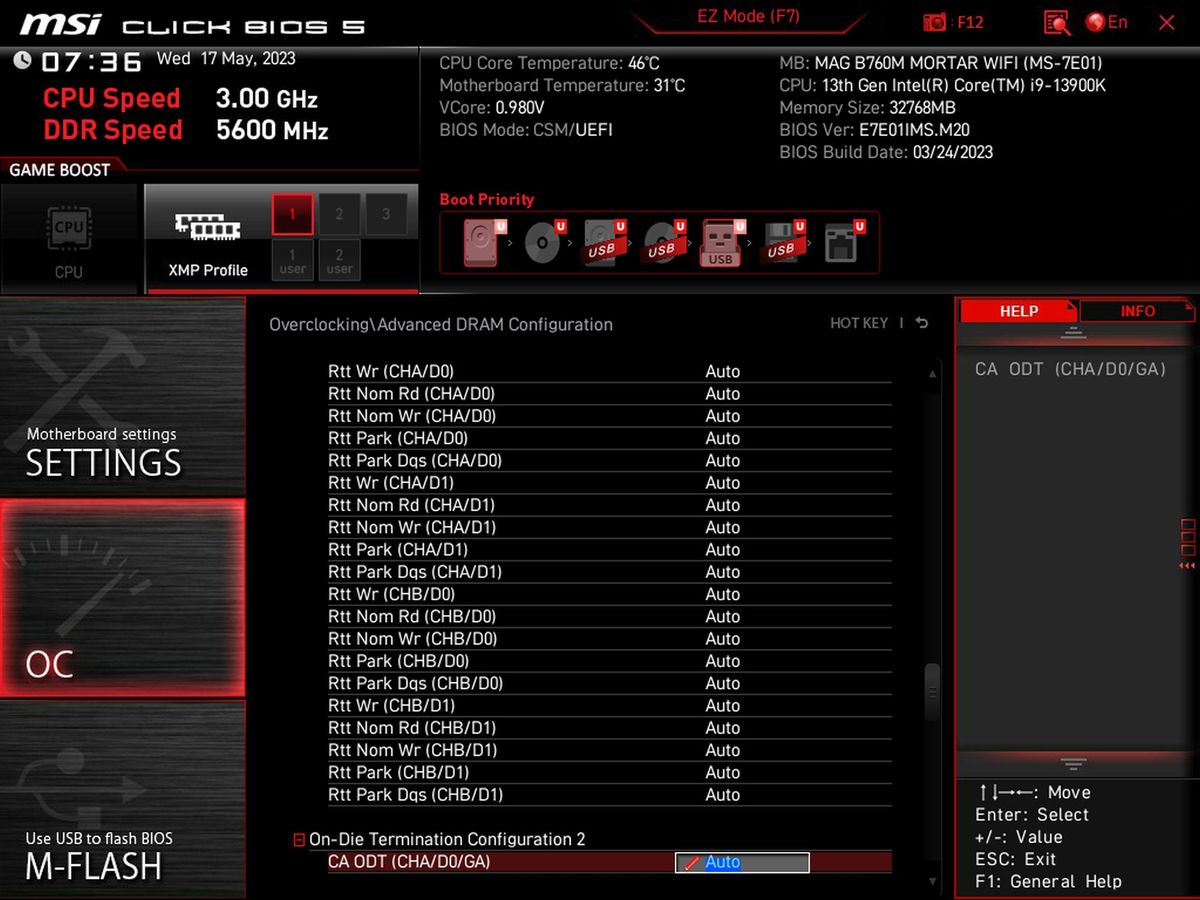1200x900 pixels.
Task: Change language with the En globe icon
Action: click(x=1106, y=22)
